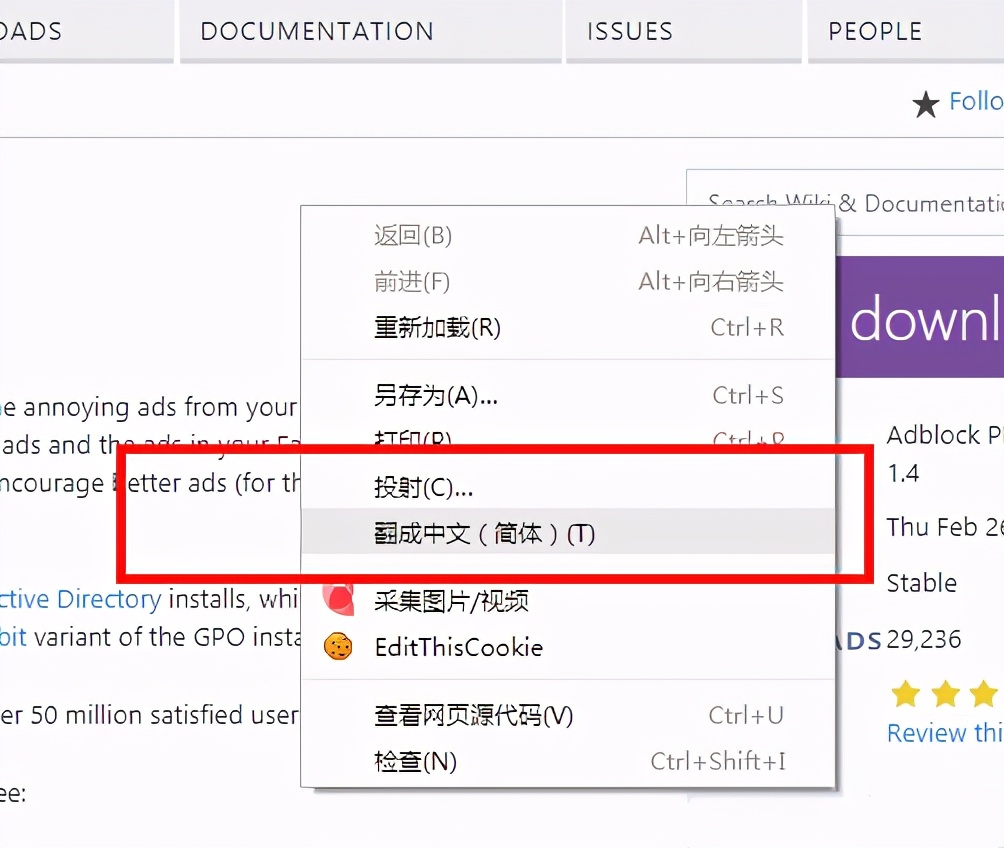
Task: Open the ISSUES tab
Action: pyautogui.click(x=629, y=31)
